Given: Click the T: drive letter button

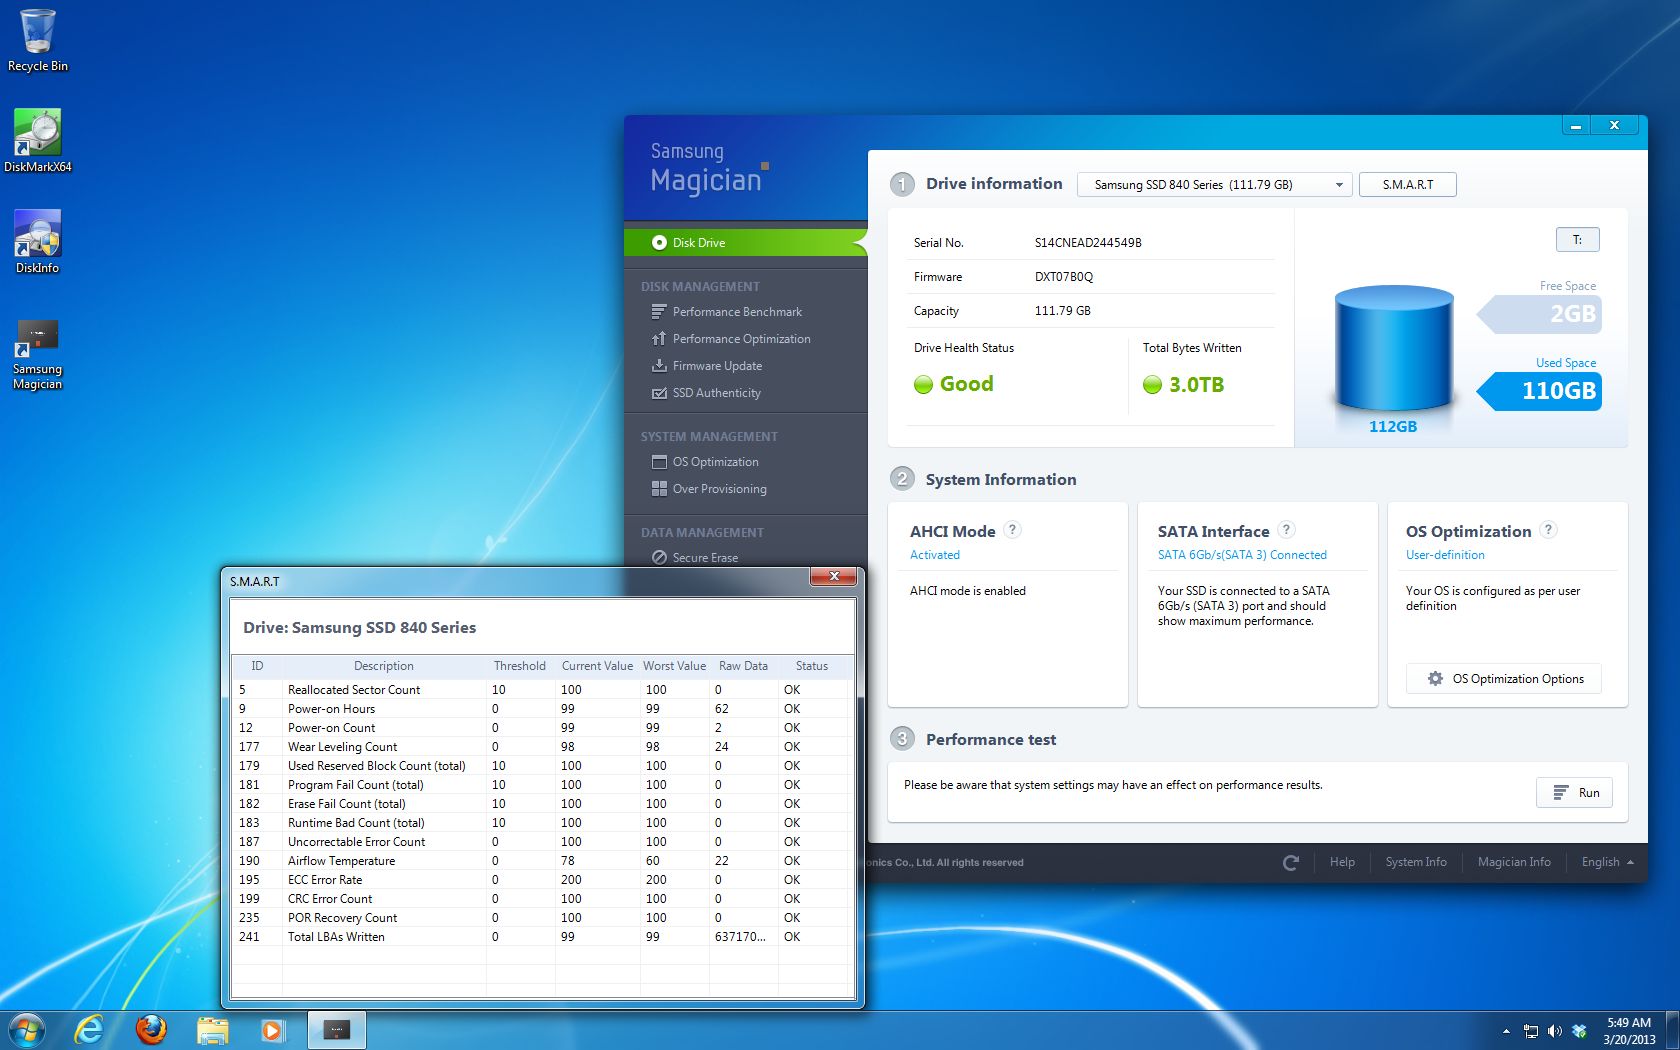Looking at the screenshot, I should tap(1577, 240).
